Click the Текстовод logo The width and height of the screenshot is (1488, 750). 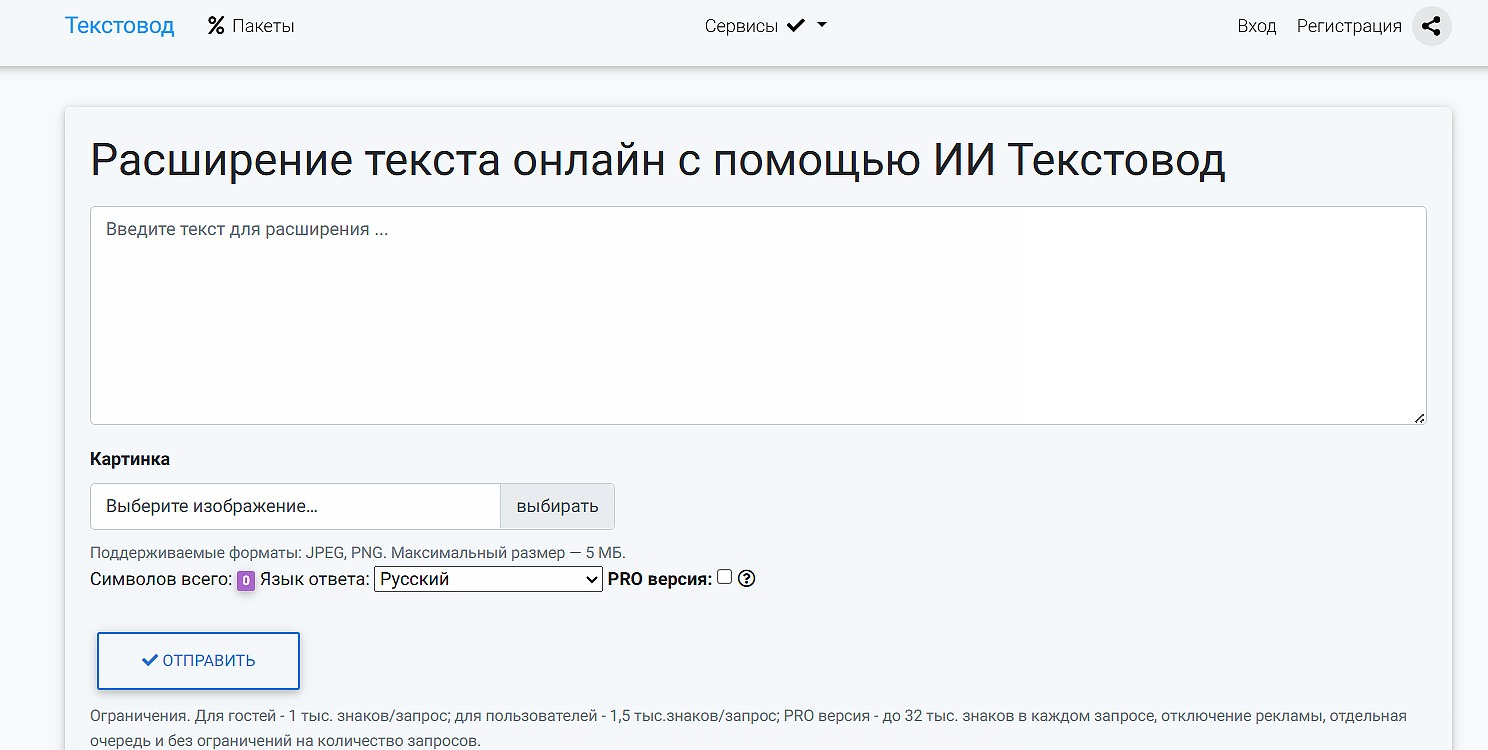click(x=119, y=25)
